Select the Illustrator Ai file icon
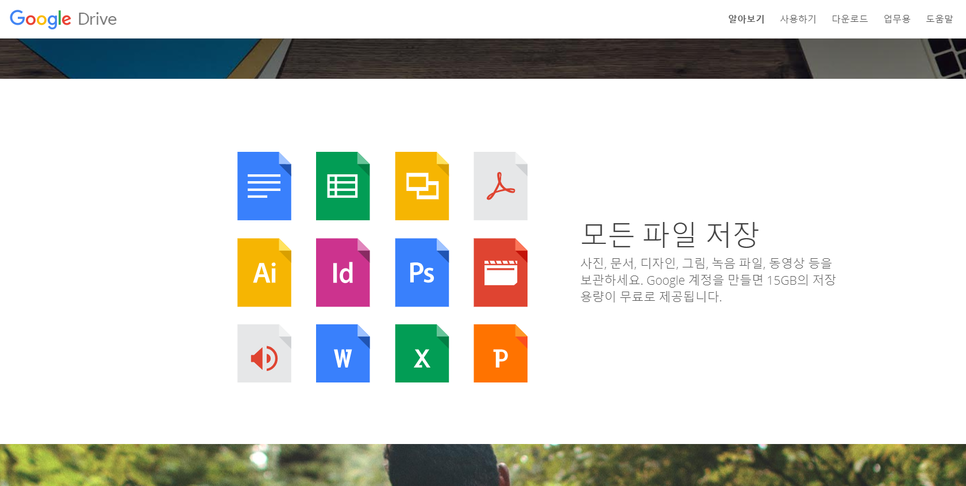The width and height of the screenshot is (966, 486). click(x=264, y=272)
